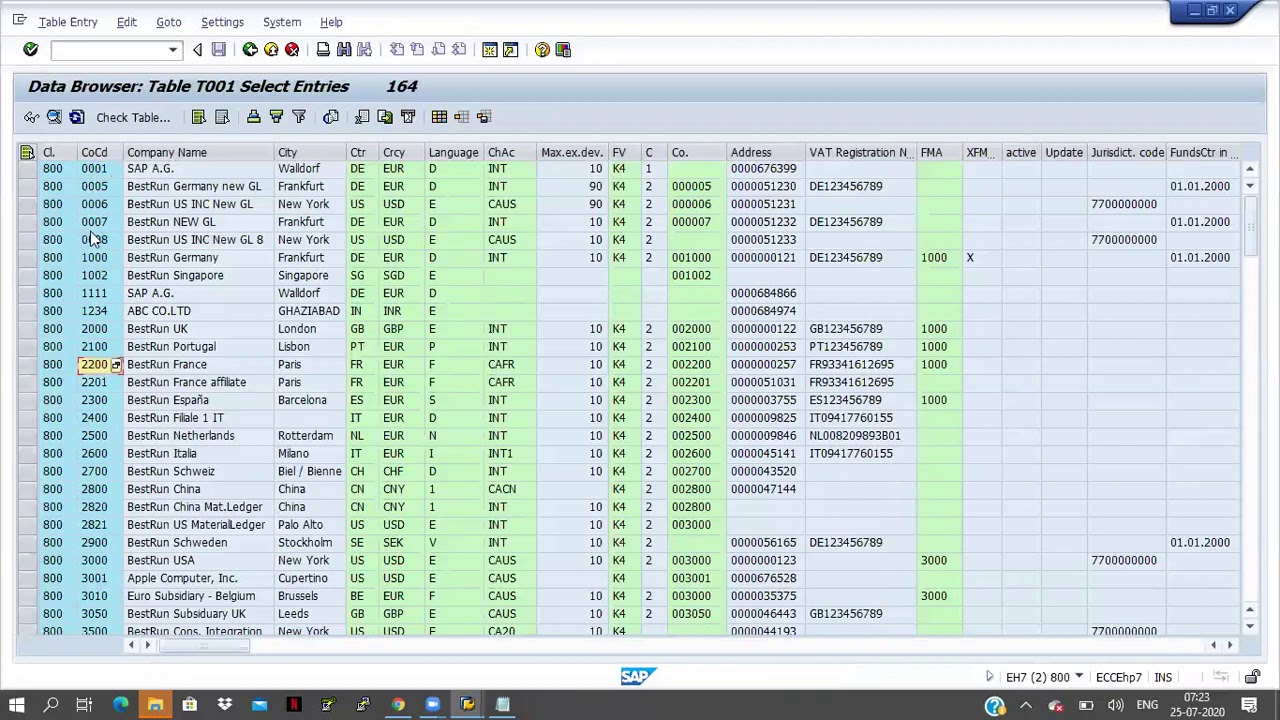Open the Windows Start button
Viewport: 1280px width, 720px height.
[17, 706]
